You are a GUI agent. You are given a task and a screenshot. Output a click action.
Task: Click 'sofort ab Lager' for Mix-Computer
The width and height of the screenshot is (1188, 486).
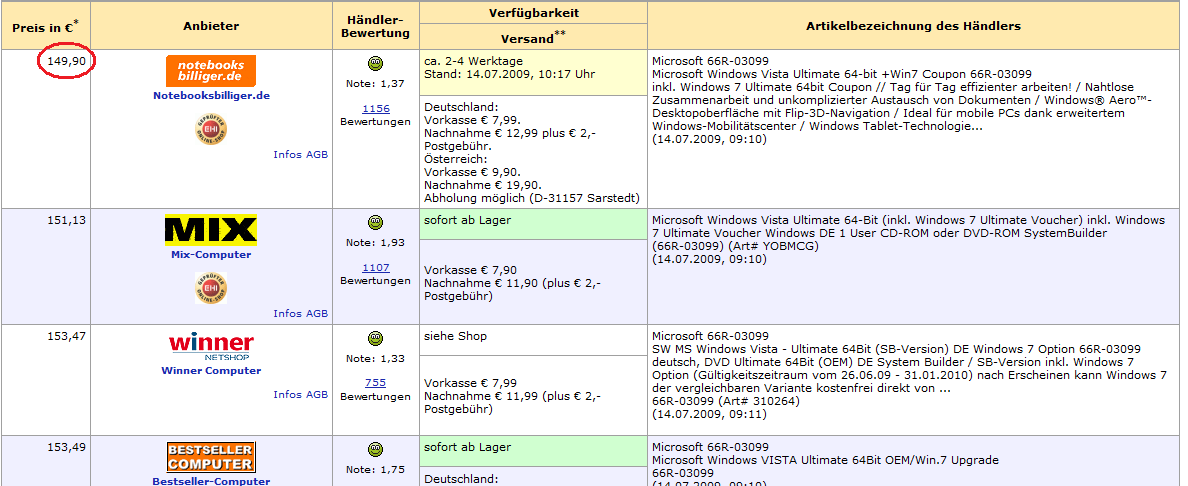pyautogui.click(x=533, y=225)
